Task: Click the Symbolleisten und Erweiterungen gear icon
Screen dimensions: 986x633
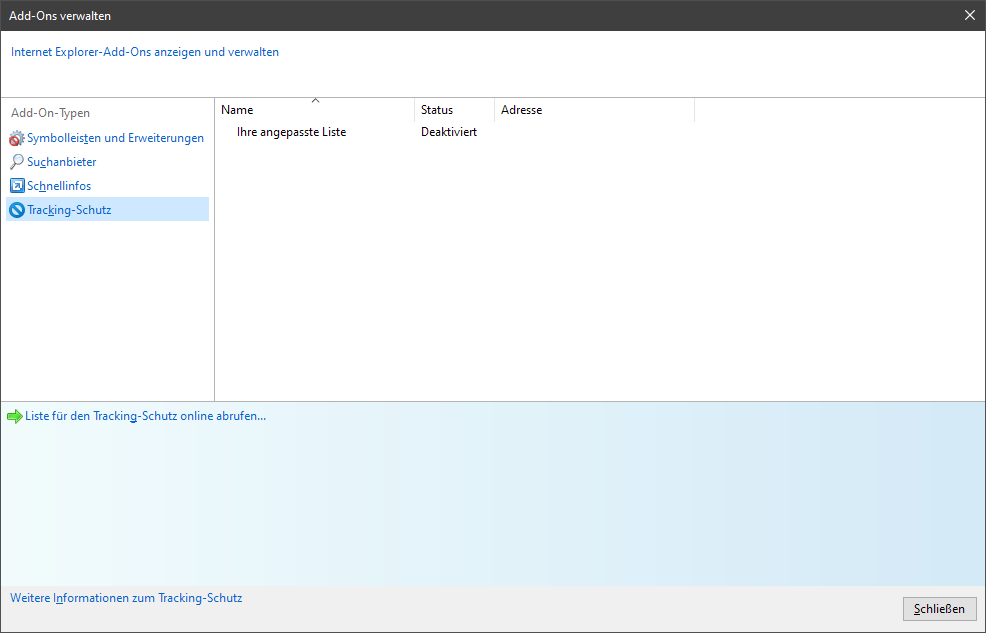Action: point(16,138)
